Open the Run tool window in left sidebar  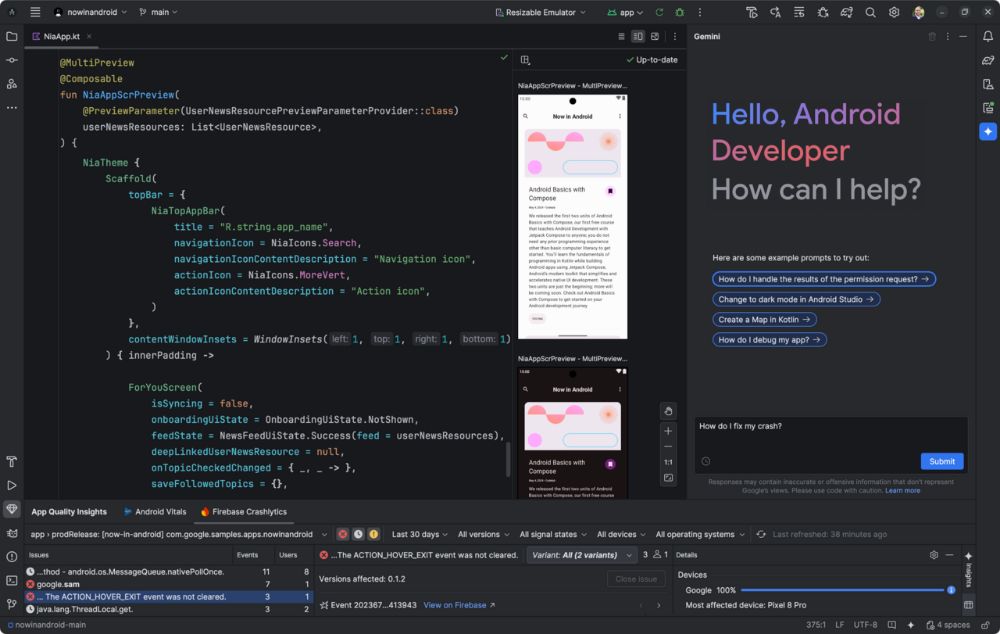11,485
